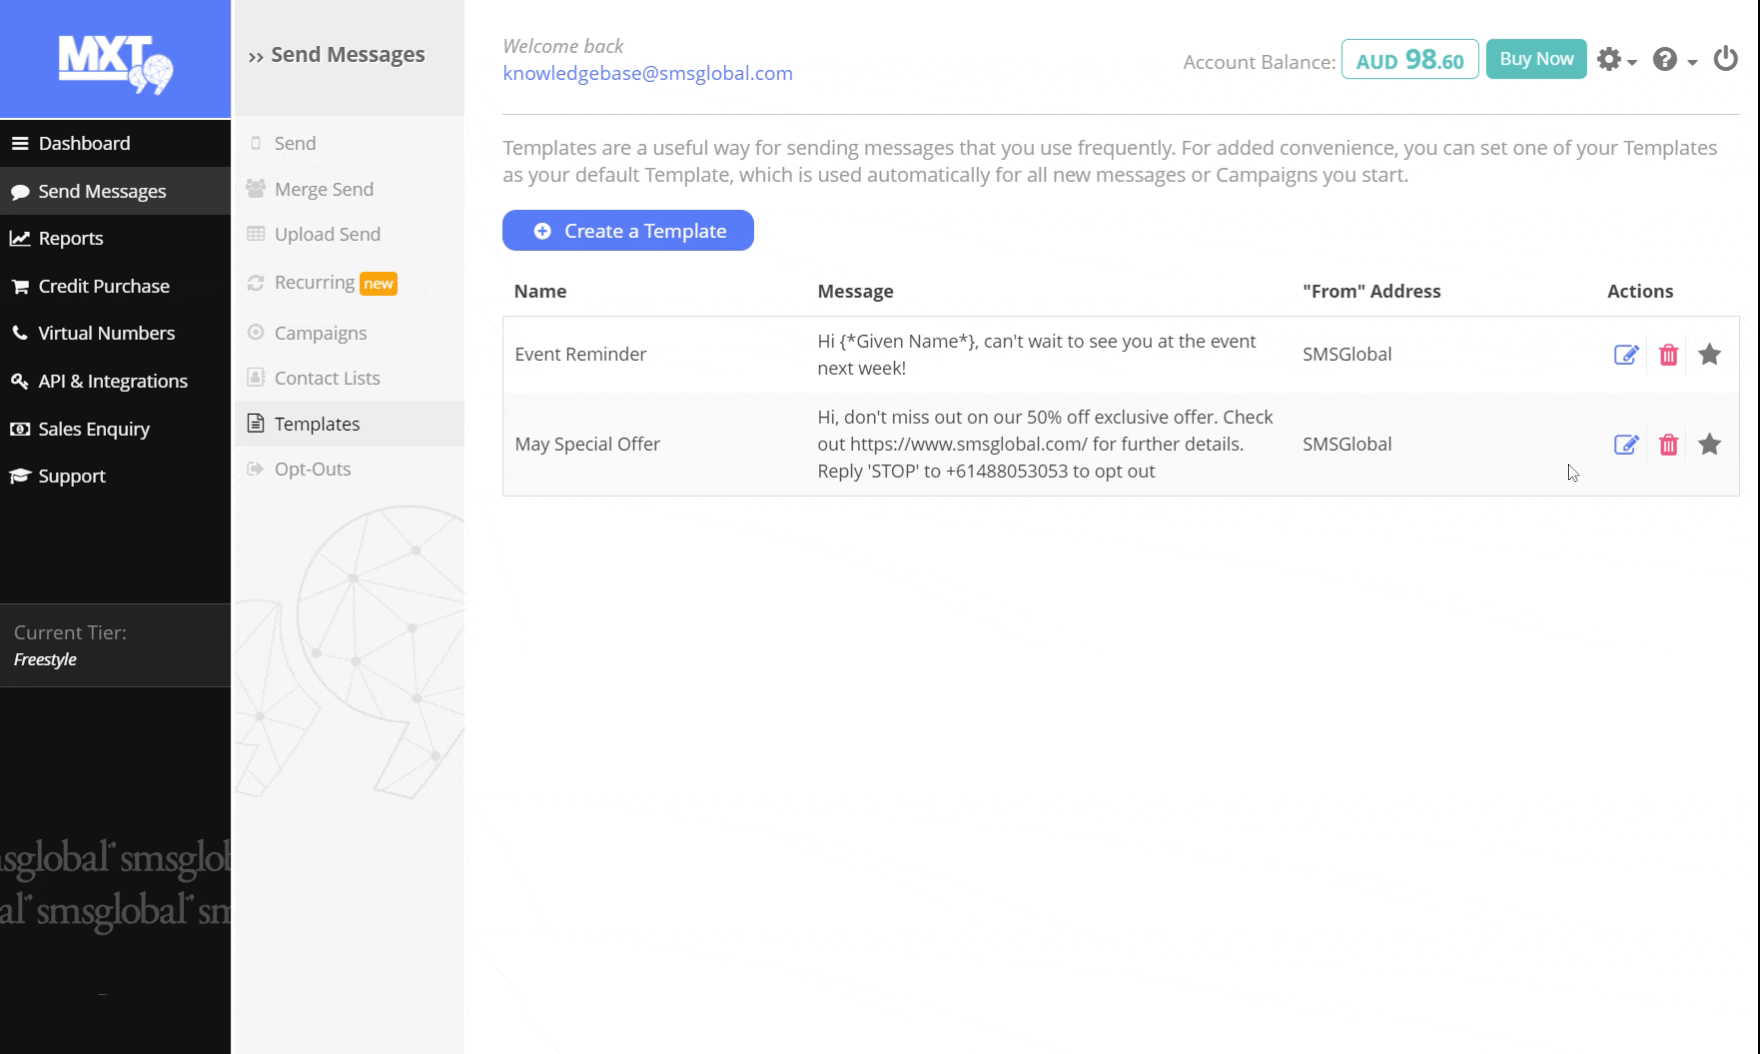Star May Special Offer as default
Screen dimensions: 1760x1054
point(1709,445)
